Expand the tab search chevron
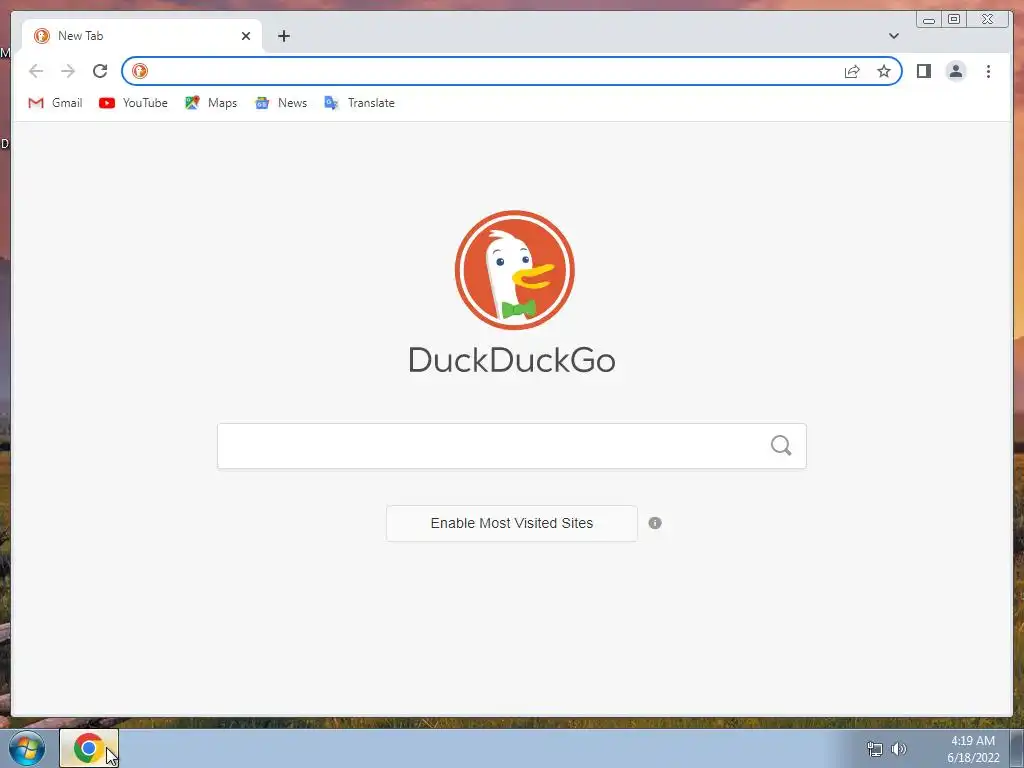The width and height of the screenshot is (1024, 768). pyautogui.click(x=894, y=36)
